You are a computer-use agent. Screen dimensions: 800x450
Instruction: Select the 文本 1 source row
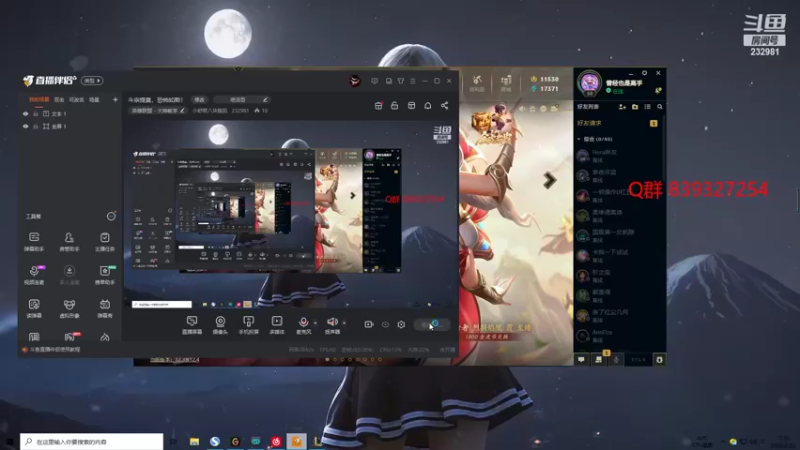(69, 114)
